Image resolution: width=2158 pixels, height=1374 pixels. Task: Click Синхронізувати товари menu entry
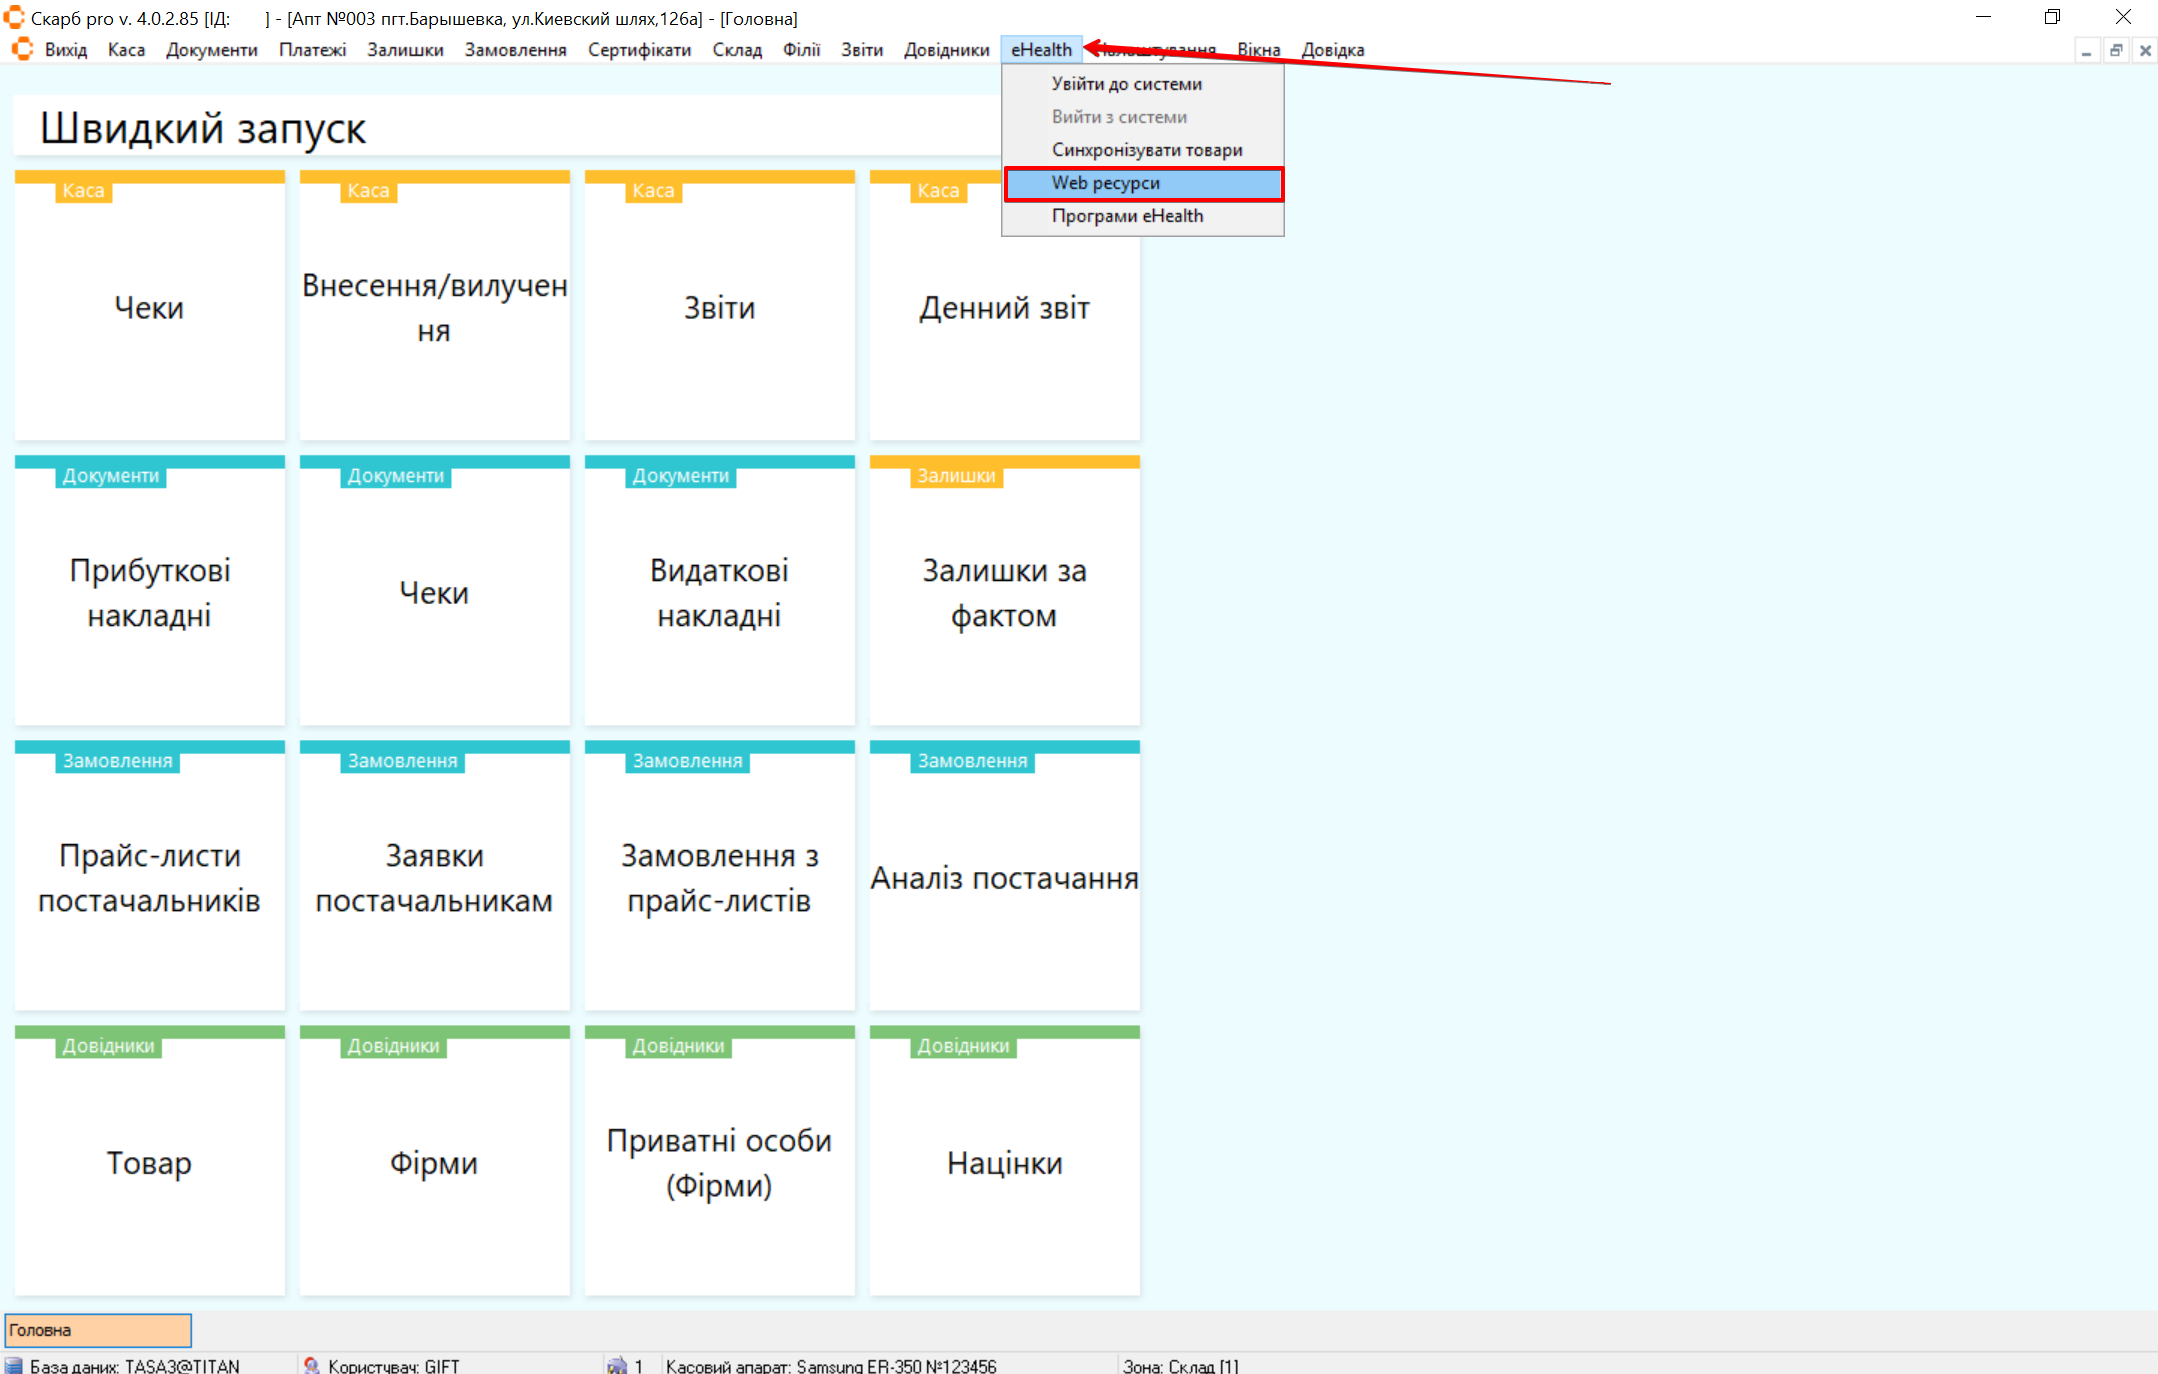point(1146,150)
